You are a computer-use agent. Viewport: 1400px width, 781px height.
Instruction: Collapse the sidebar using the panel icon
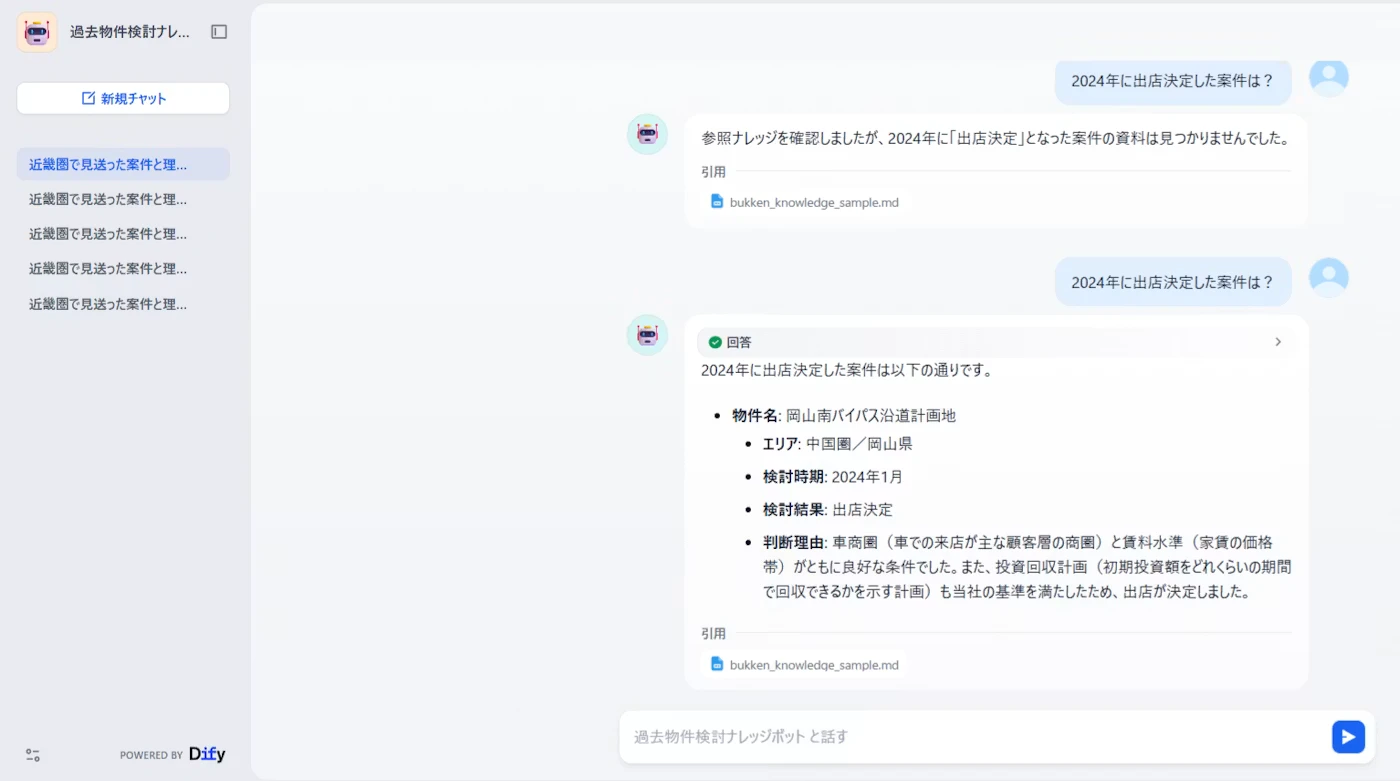click(219, 32)
